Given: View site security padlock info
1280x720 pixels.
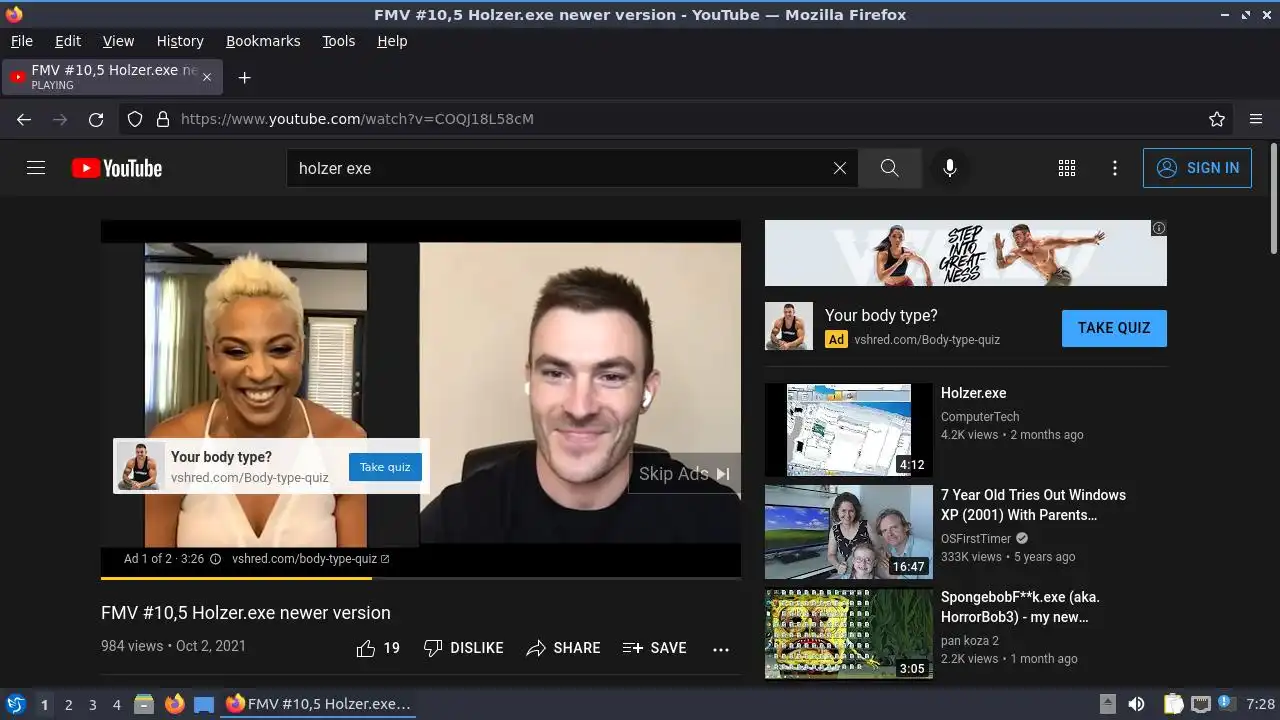Looking at the screenshot, I should (163, 119).
